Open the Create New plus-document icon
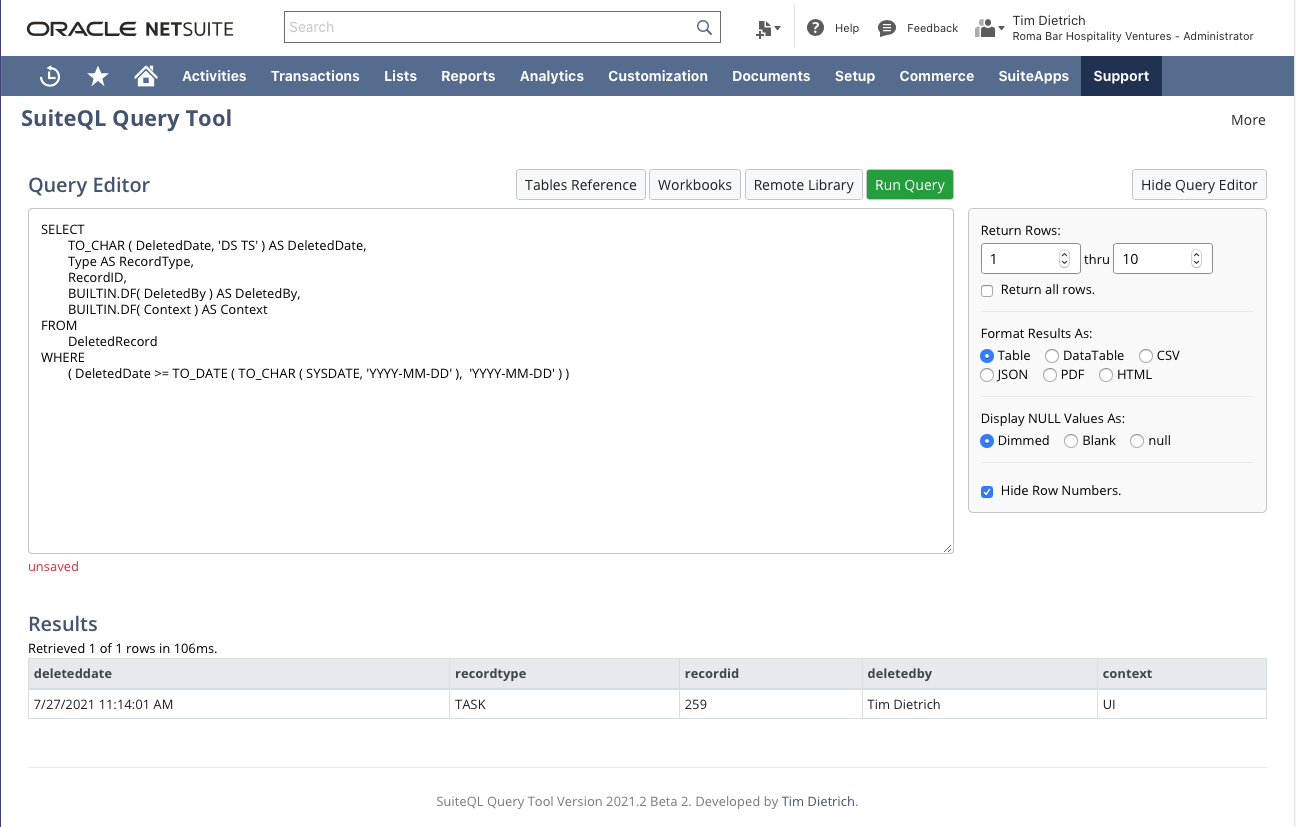The height and width of the screenshot is (827, 1296). click(767, 29)
